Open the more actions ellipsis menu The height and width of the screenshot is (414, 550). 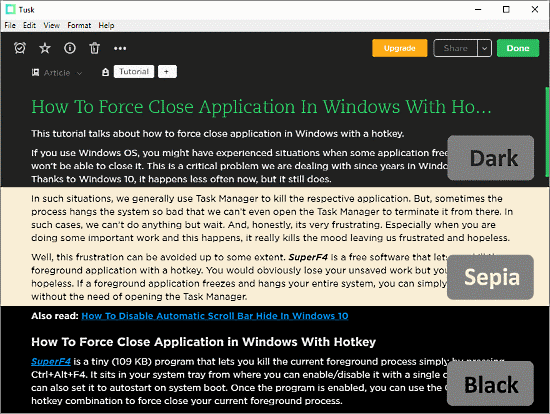(120, 48)
